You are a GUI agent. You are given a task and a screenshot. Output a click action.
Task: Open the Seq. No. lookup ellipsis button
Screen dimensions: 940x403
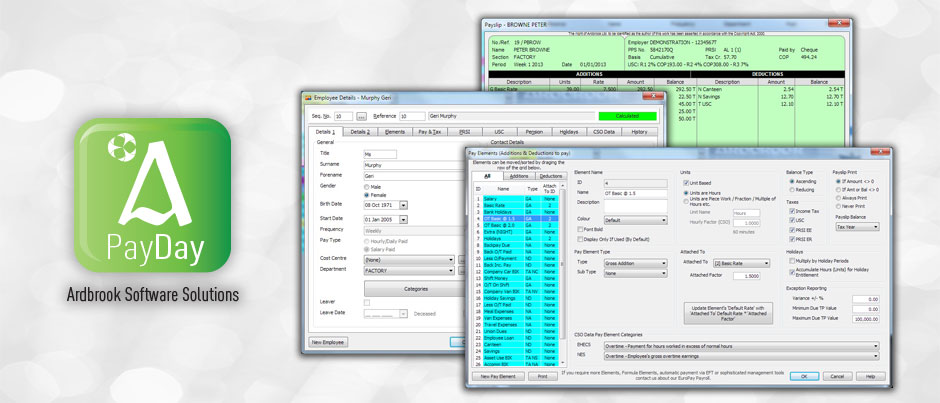(x=361, y=116)
